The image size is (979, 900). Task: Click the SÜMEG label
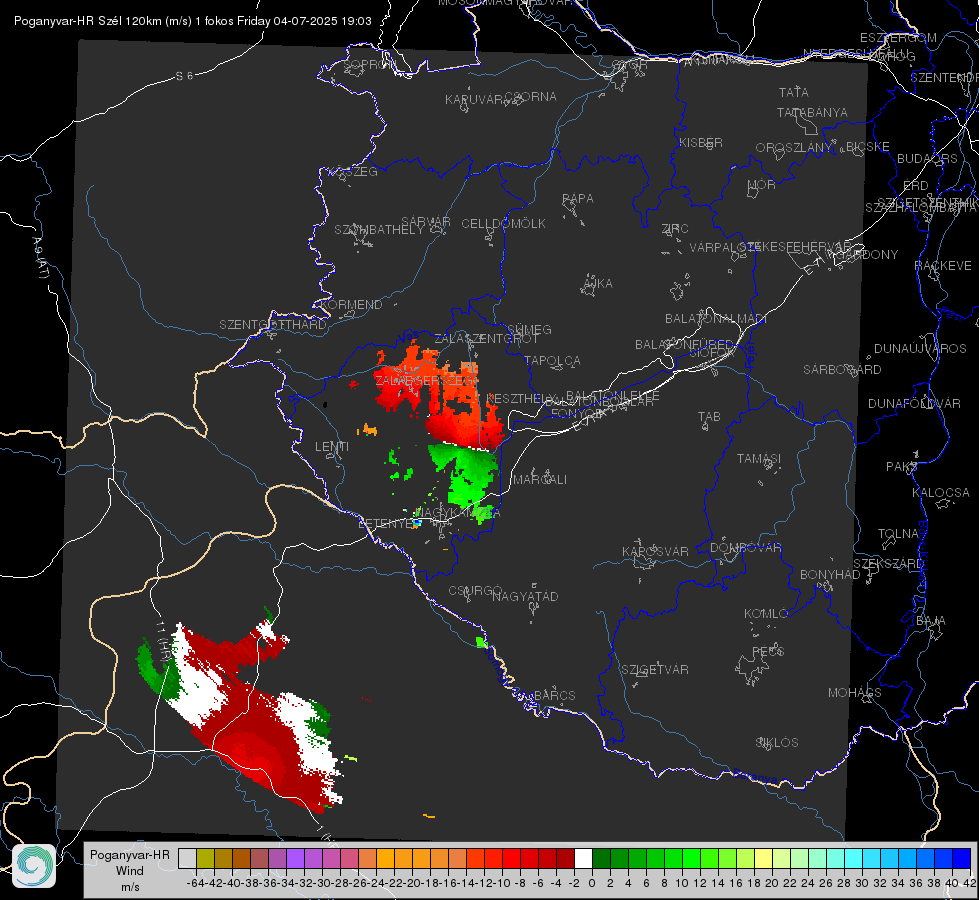tap(529, 329)
